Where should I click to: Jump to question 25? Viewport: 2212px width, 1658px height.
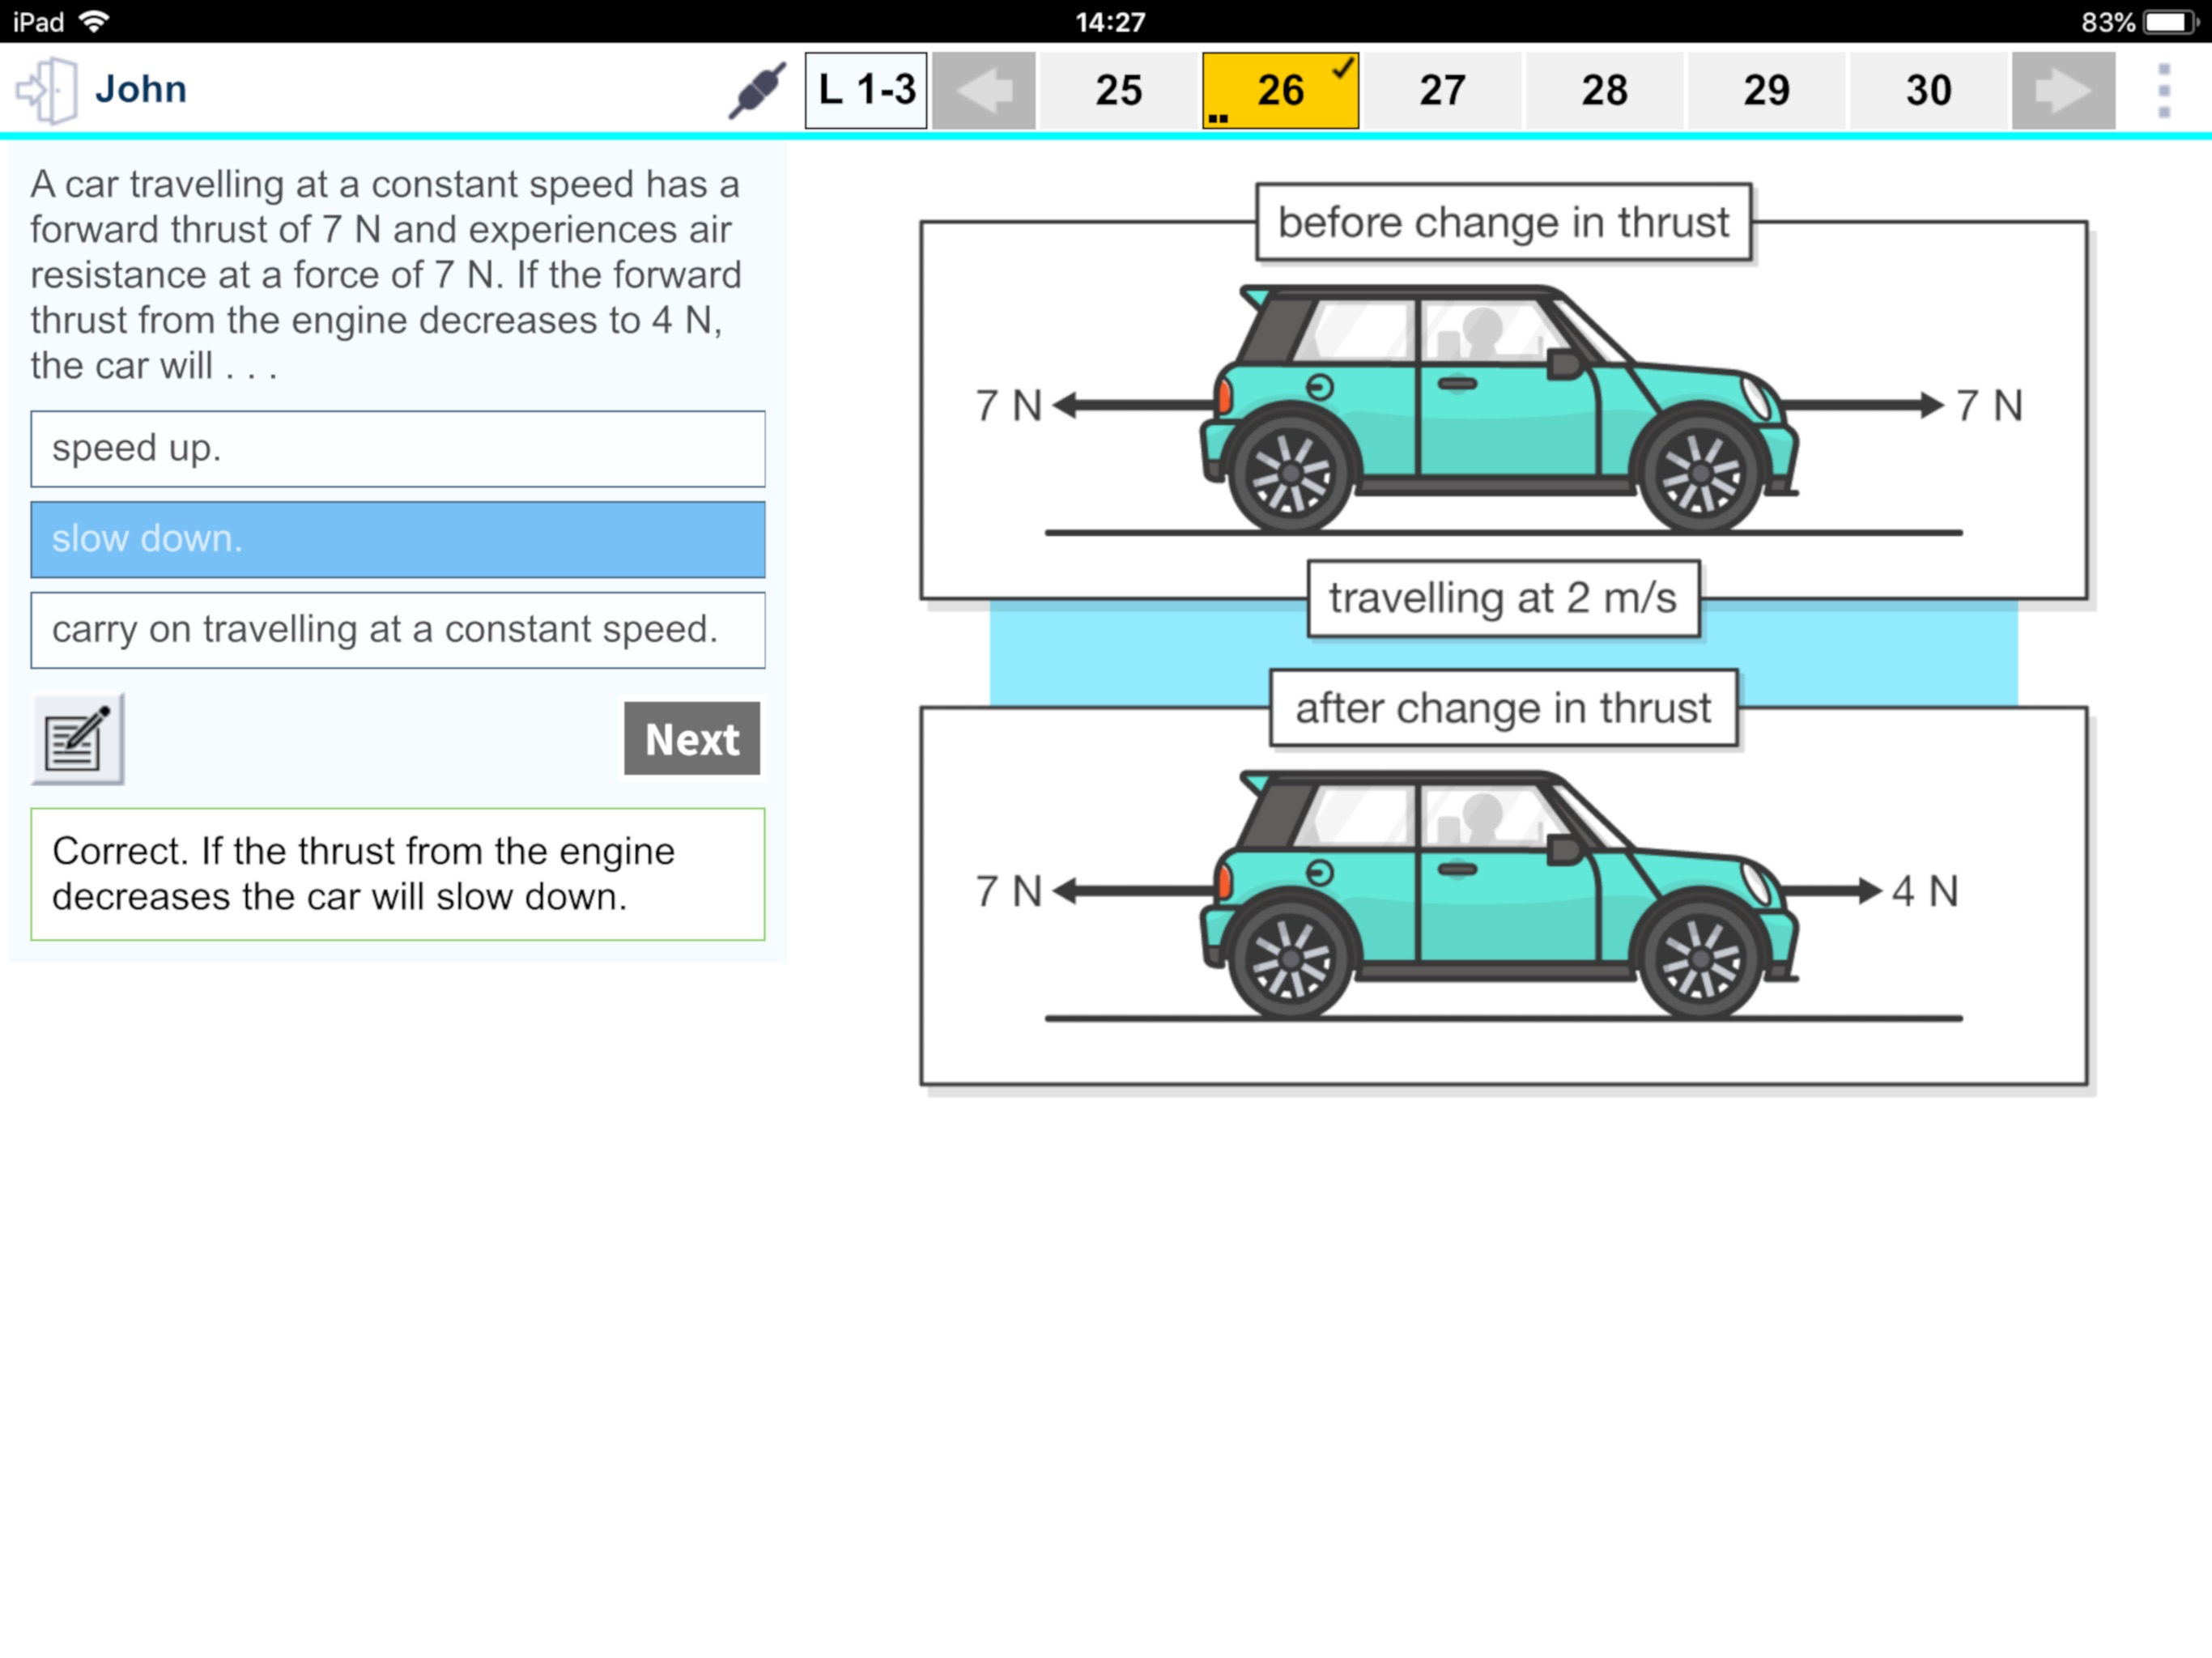(x=1118, y=90)
